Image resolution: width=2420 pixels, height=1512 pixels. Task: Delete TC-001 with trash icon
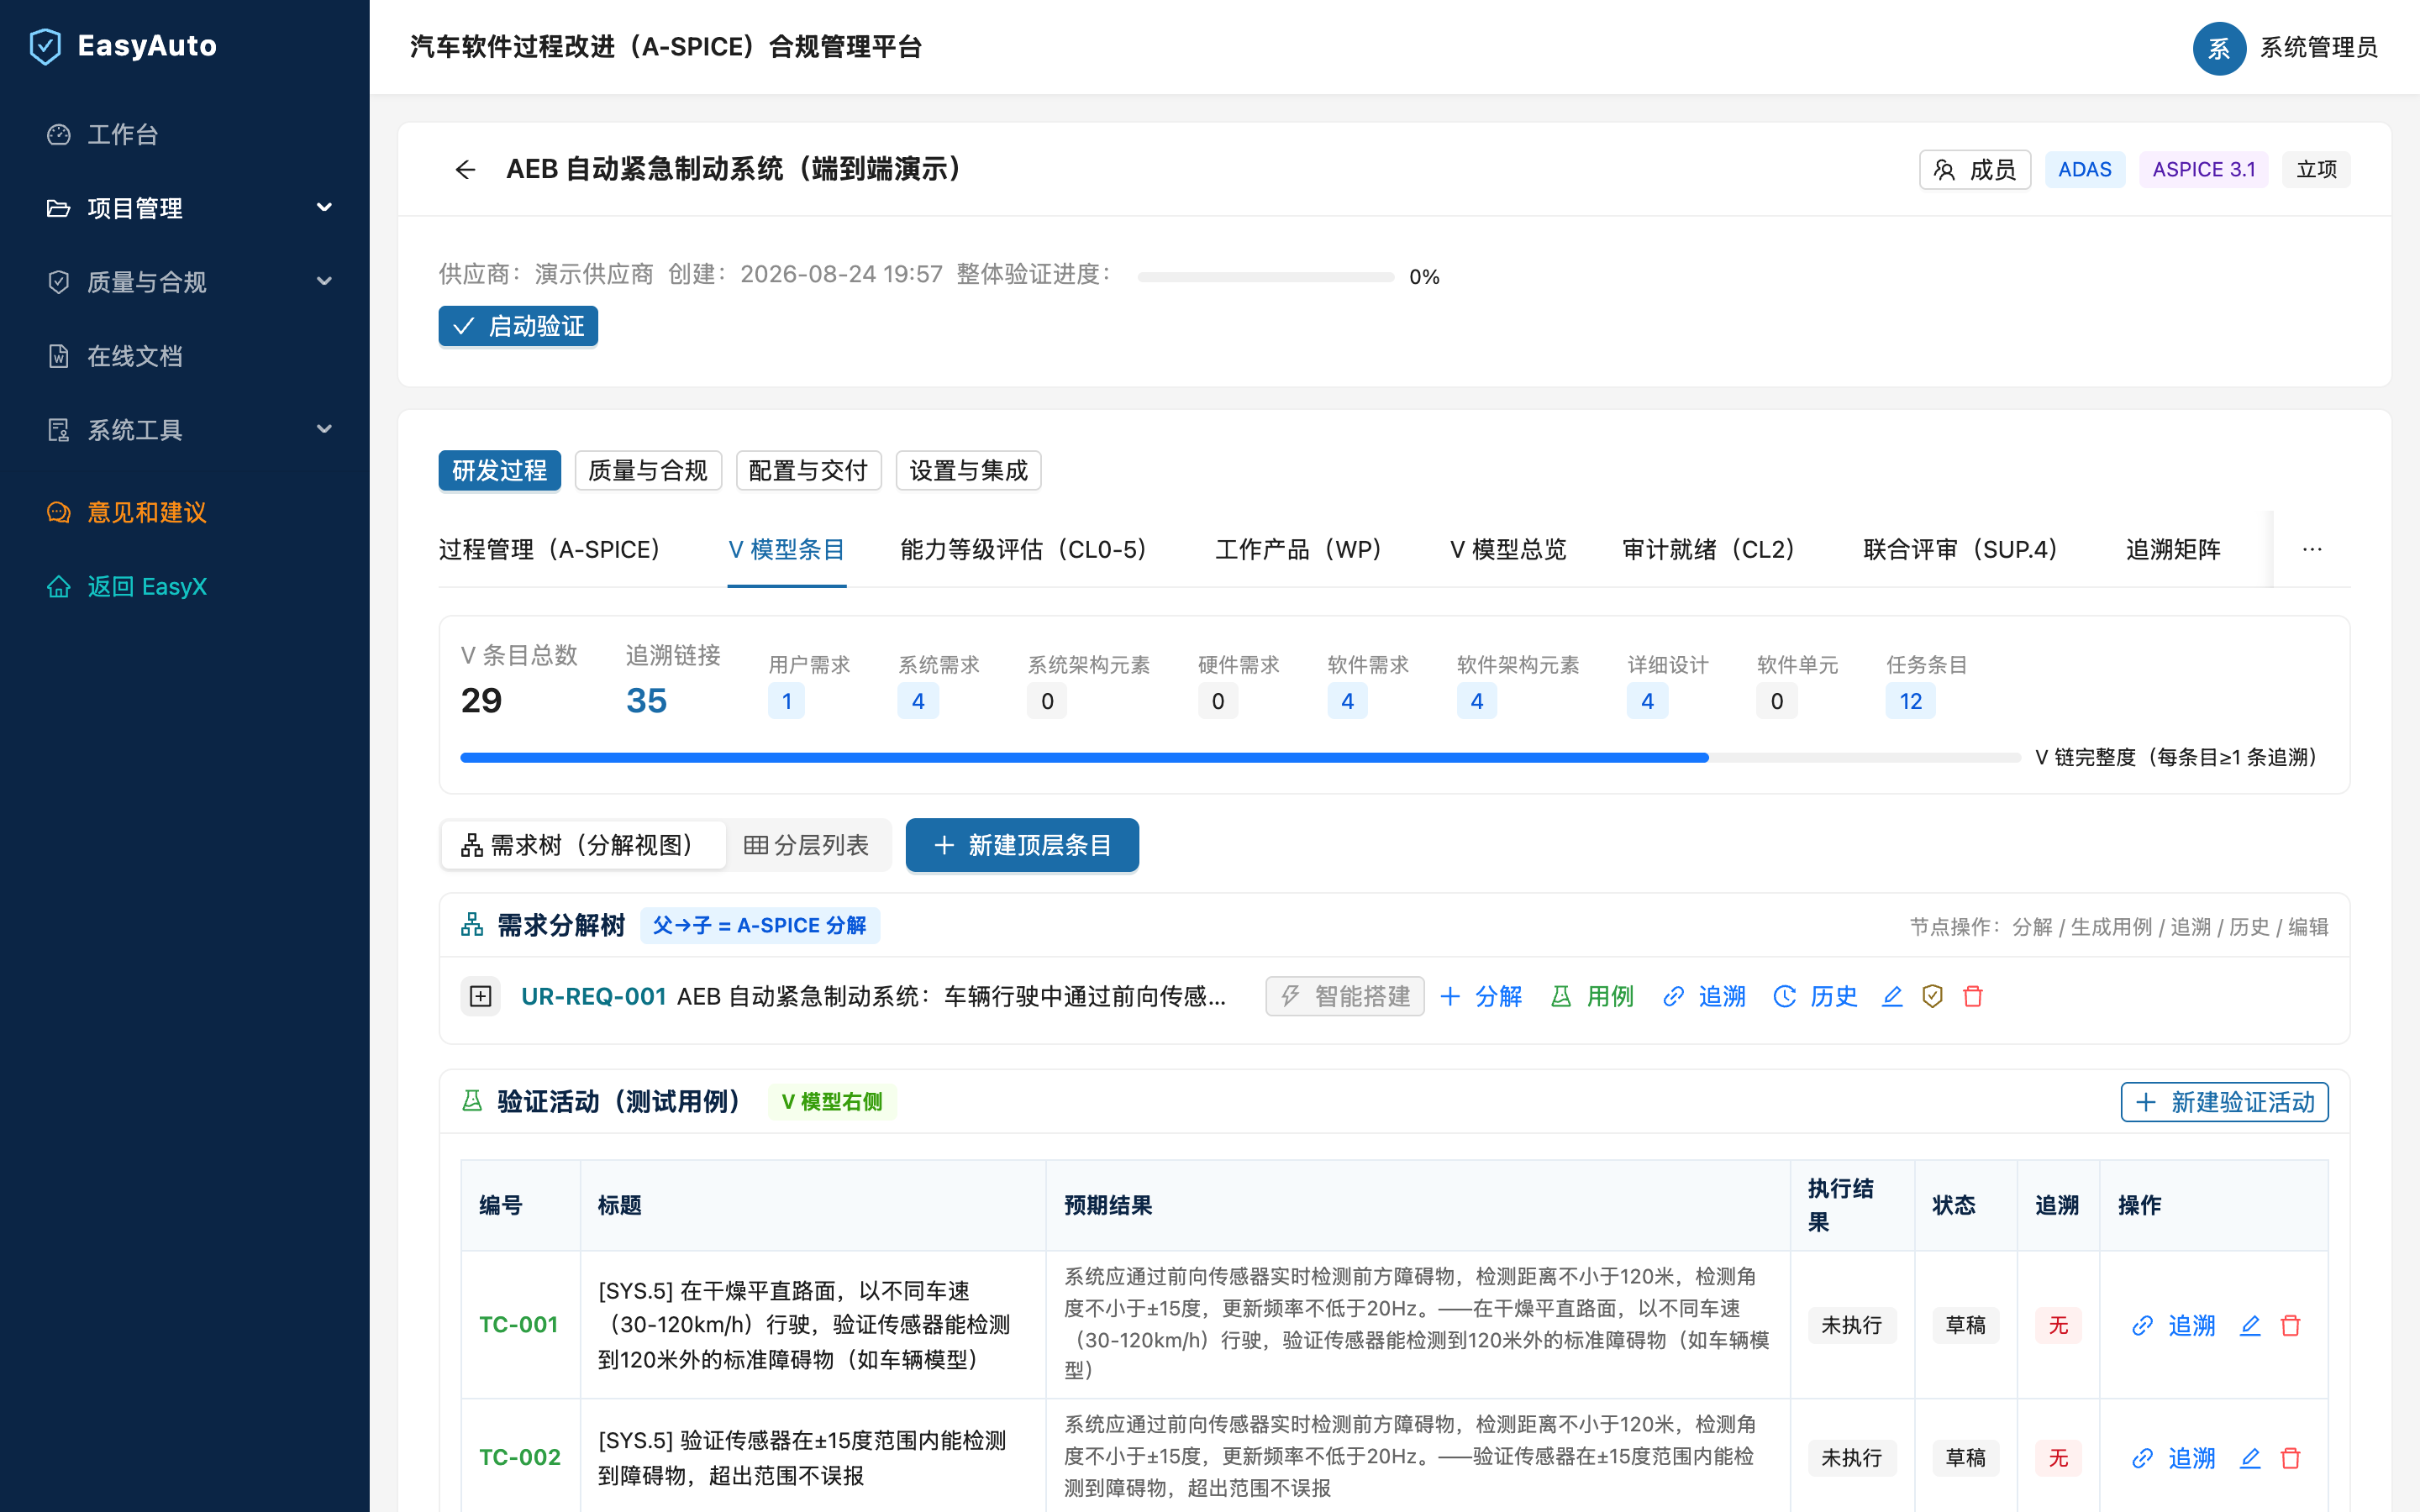(2291, 1326)
